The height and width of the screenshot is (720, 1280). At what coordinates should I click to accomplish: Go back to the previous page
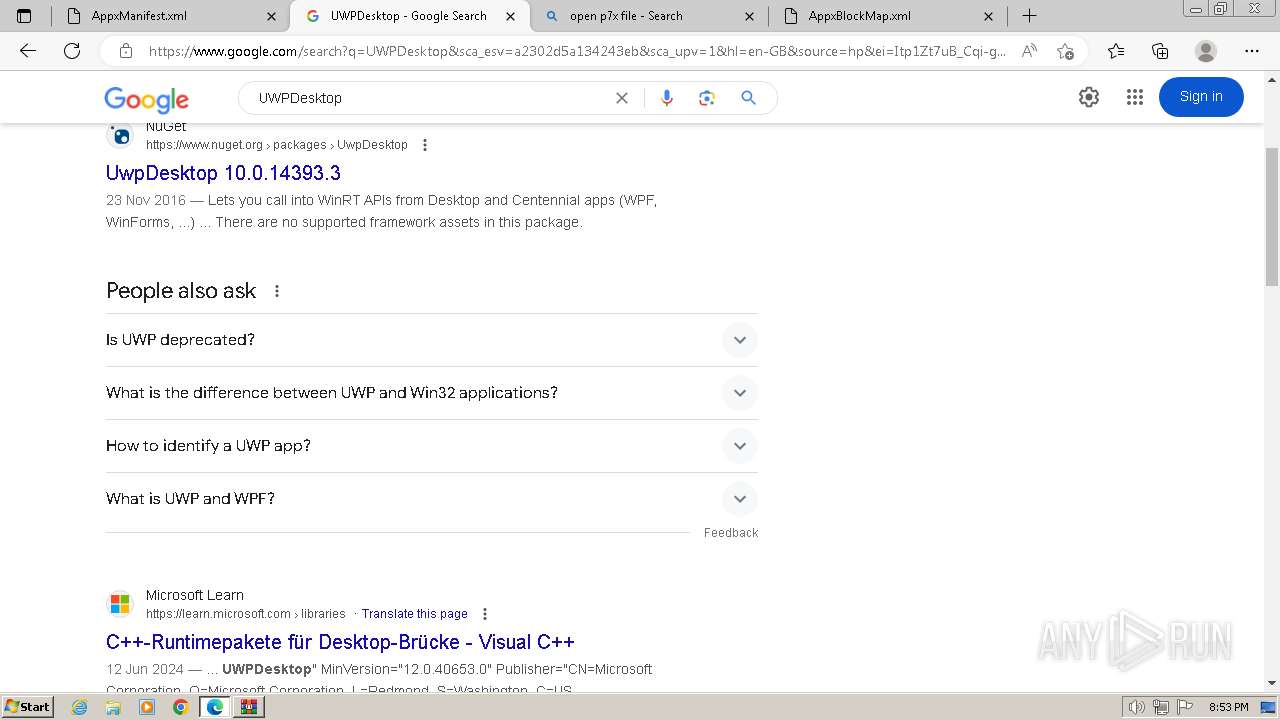[28, 51]
